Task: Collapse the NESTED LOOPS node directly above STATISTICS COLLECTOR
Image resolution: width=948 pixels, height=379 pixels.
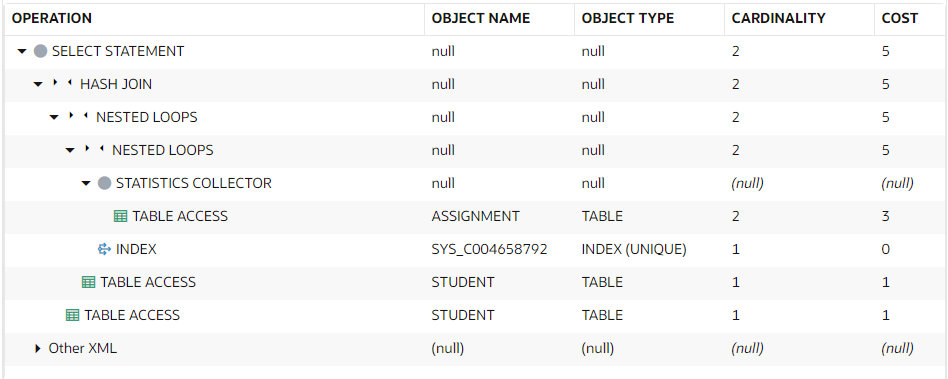Action: click(x=70, y=150)
